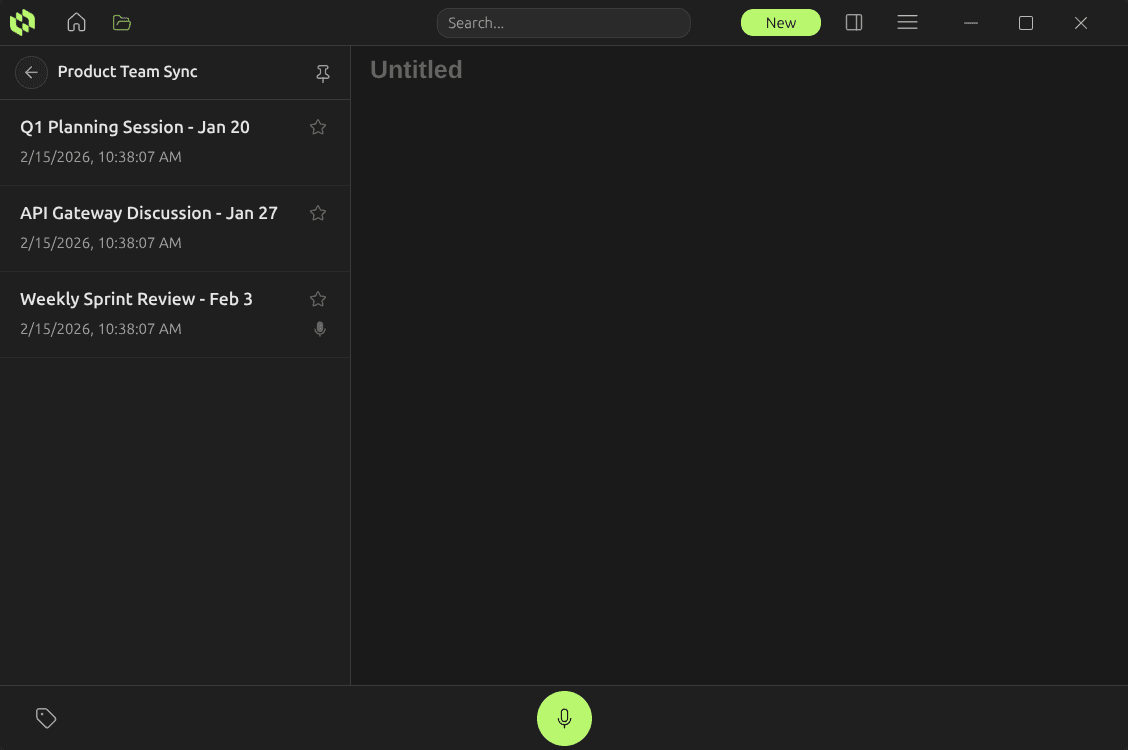Go back with the arrow button
Viewport: 1128px width, 750px height.
click(x=31, y=72)
